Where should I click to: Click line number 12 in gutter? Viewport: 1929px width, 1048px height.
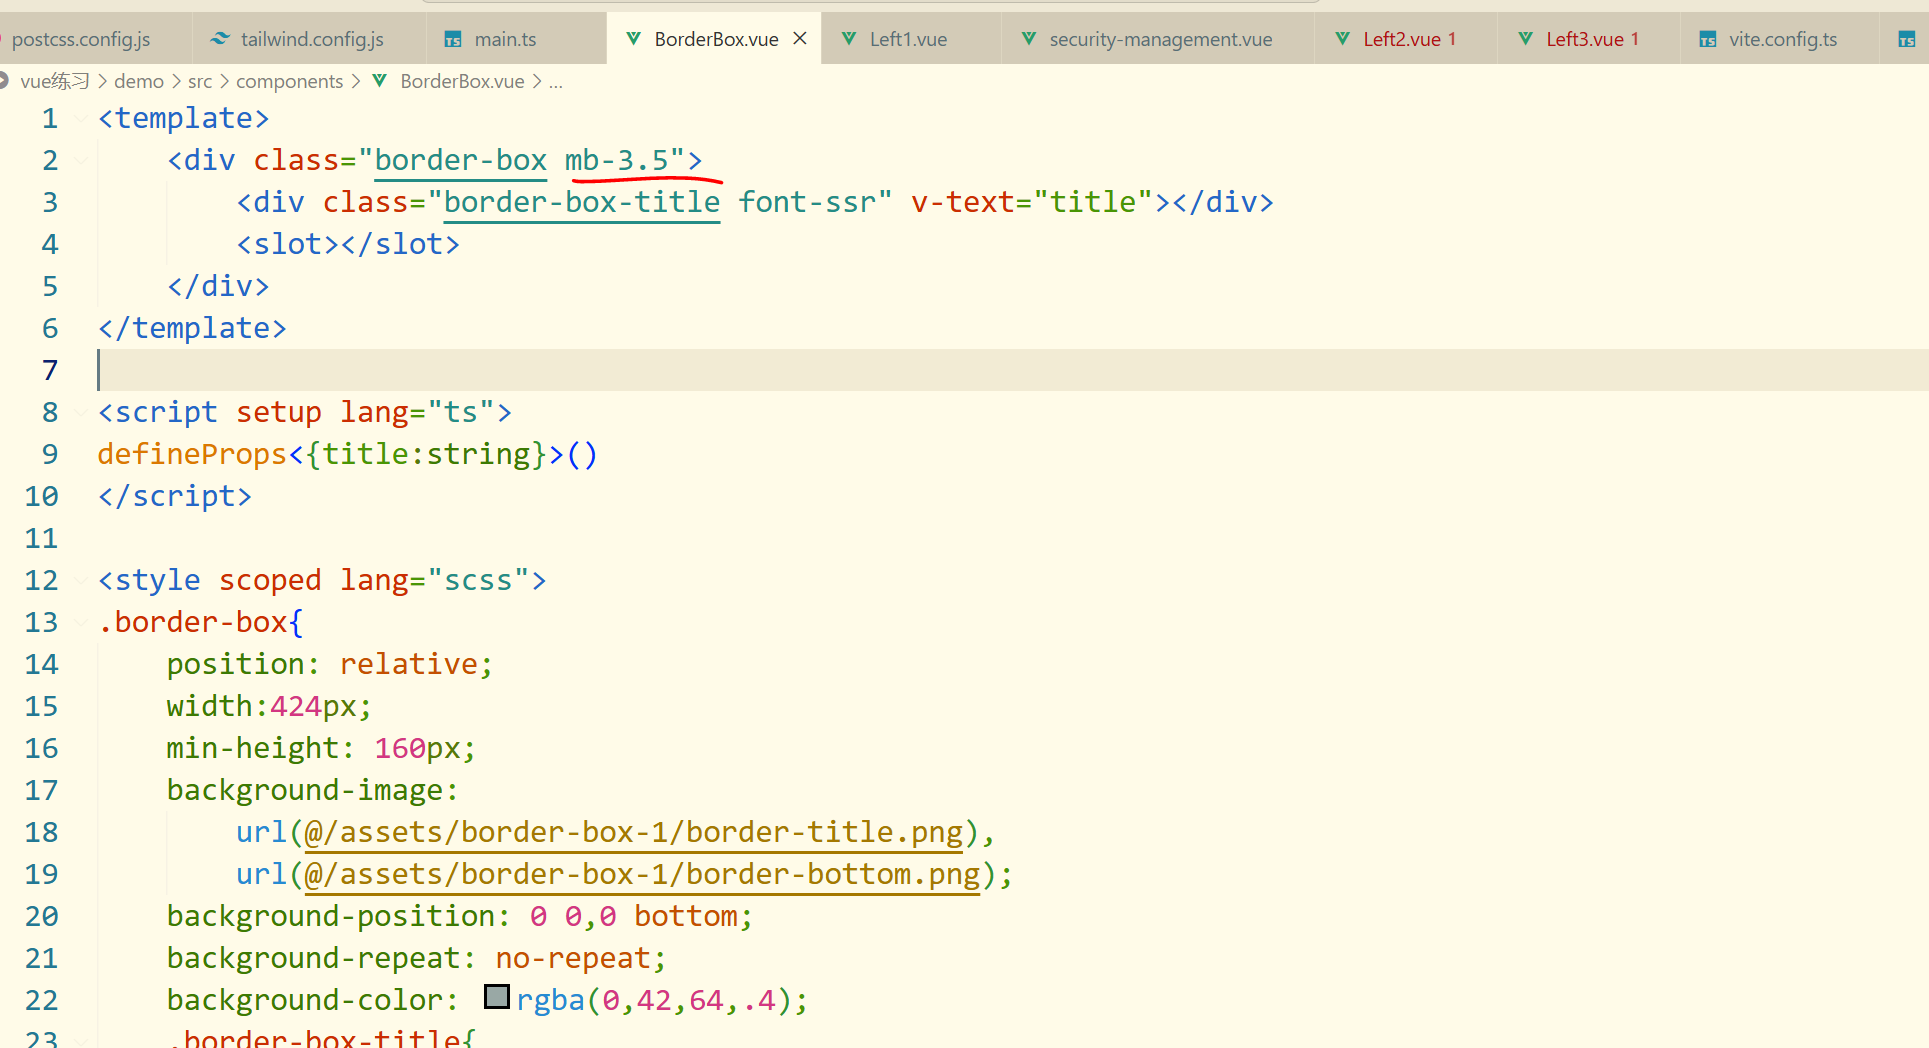pos(41,580)
